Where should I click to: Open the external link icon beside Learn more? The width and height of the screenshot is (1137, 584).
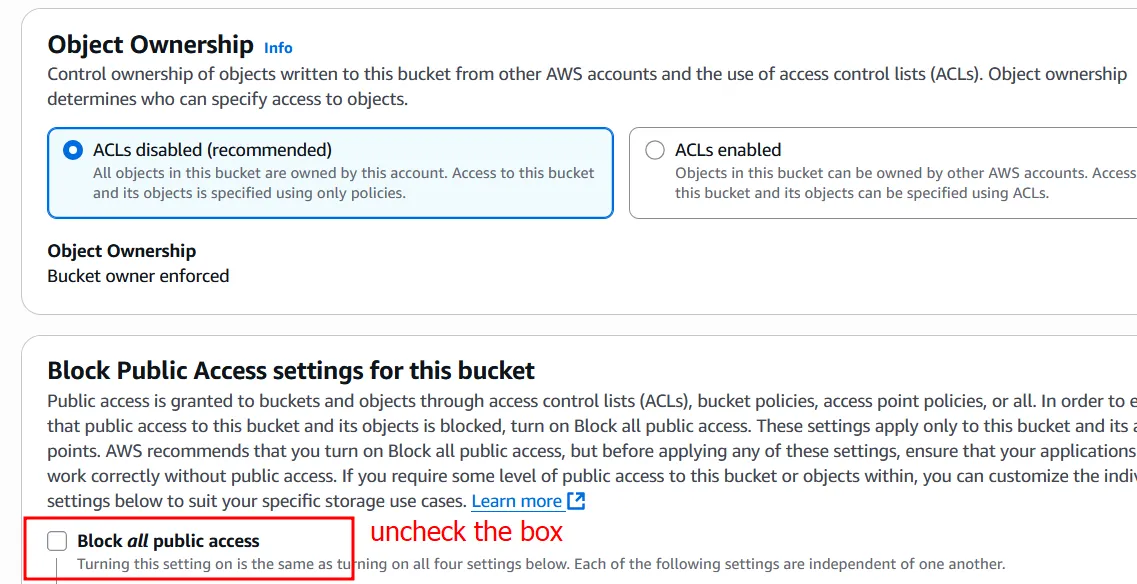pyautogui.click(x=576, y=501)
